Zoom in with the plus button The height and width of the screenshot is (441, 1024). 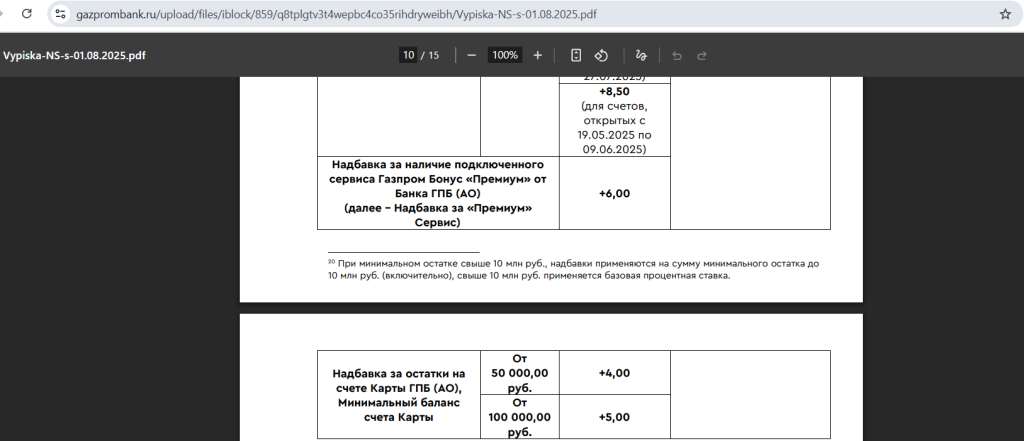click(x=537, y=56)
